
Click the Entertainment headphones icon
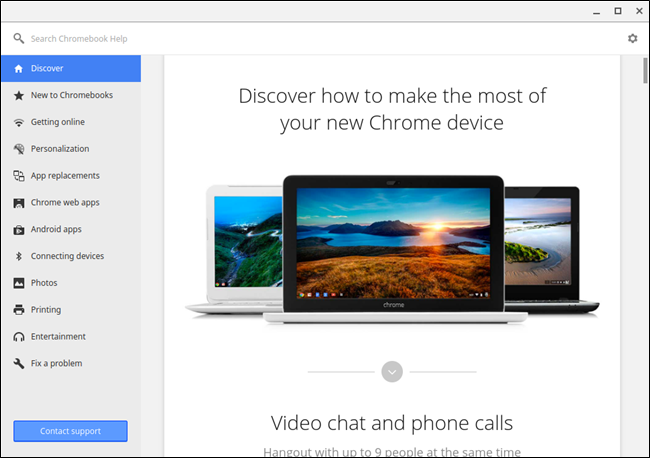19,337
